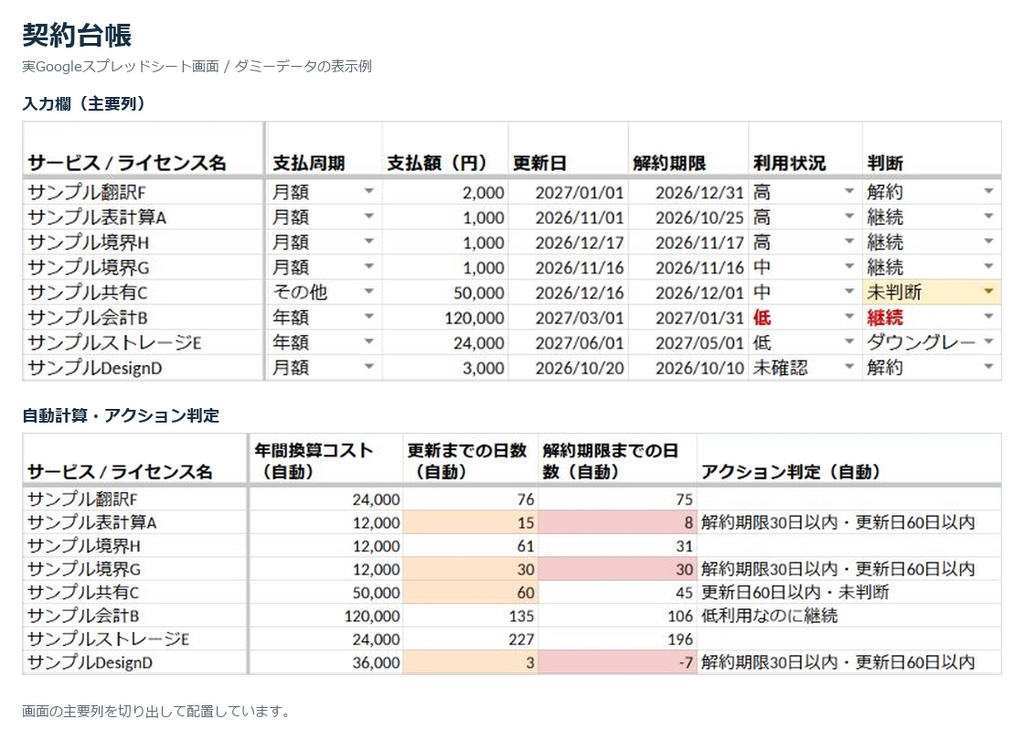Open 判断 dropdown for サンプル共有C
Screen dimensions: 1024x730
tap(989, 291)
